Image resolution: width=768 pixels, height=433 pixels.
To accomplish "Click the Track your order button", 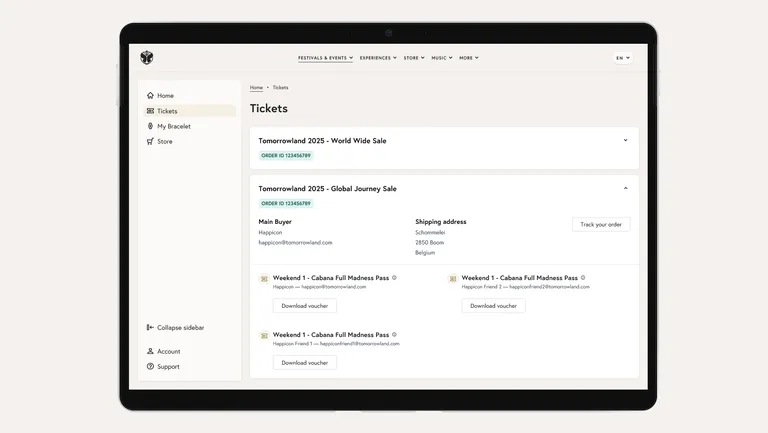I will pos(601,224).
